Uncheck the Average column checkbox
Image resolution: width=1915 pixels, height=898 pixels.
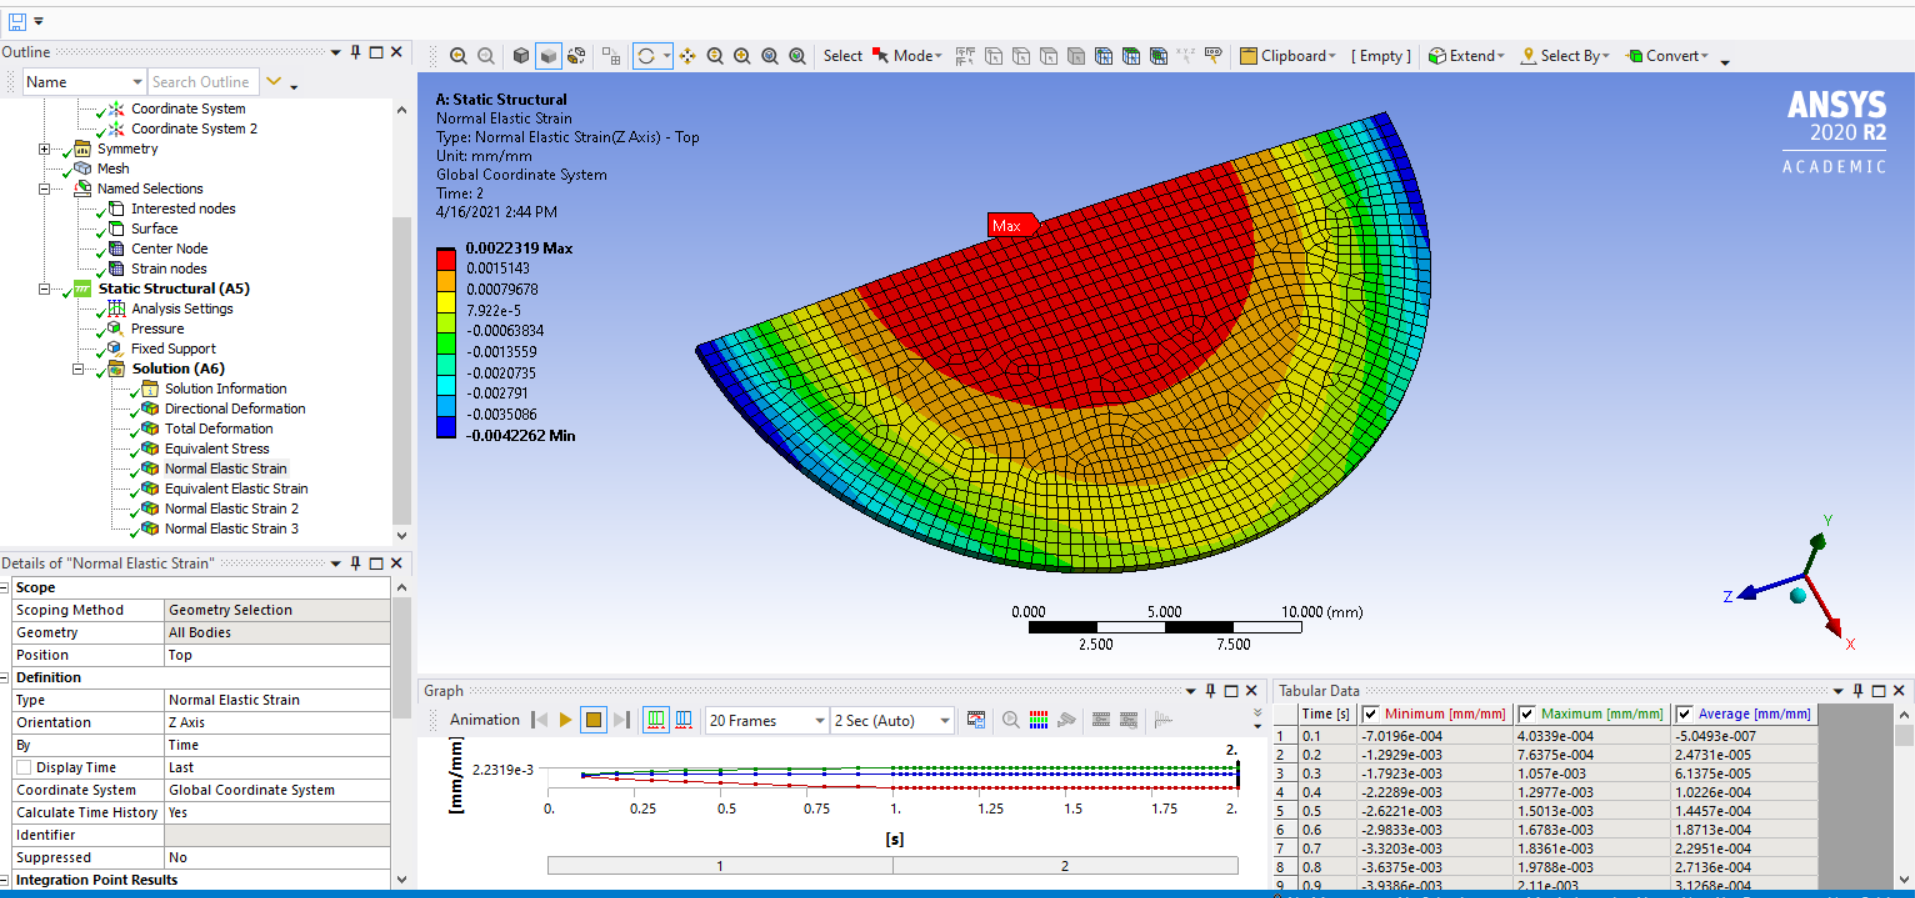pos(1684,714)
